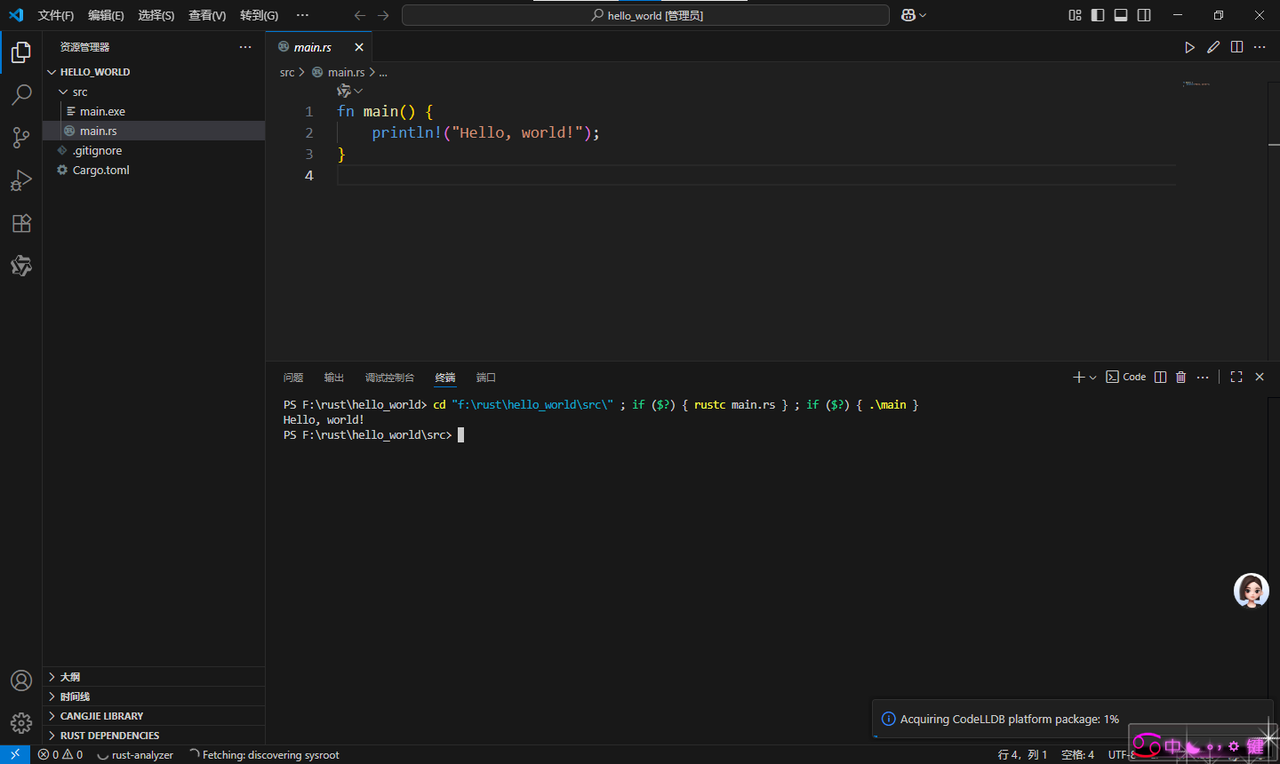The image size is (1280, 764).
Task: Switch to the 调试控制台 tab
Action: [x=389, y=377]
